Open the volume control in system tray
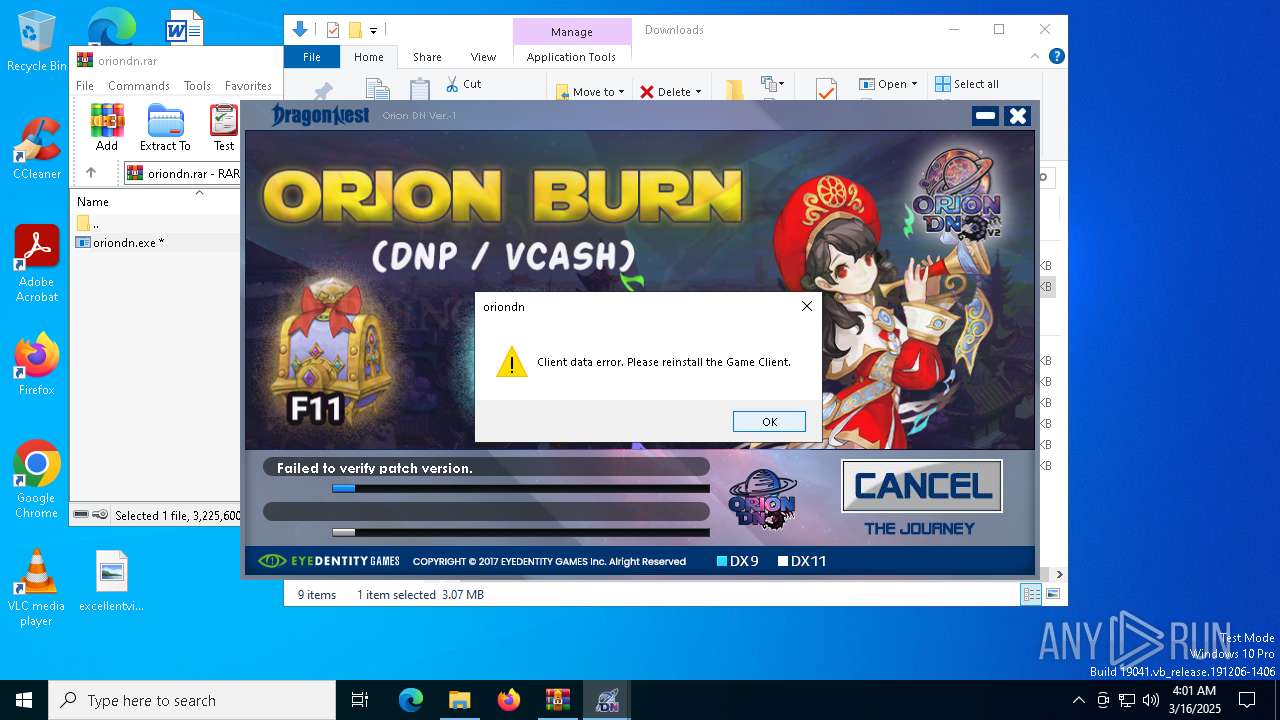 (1151, 700)
